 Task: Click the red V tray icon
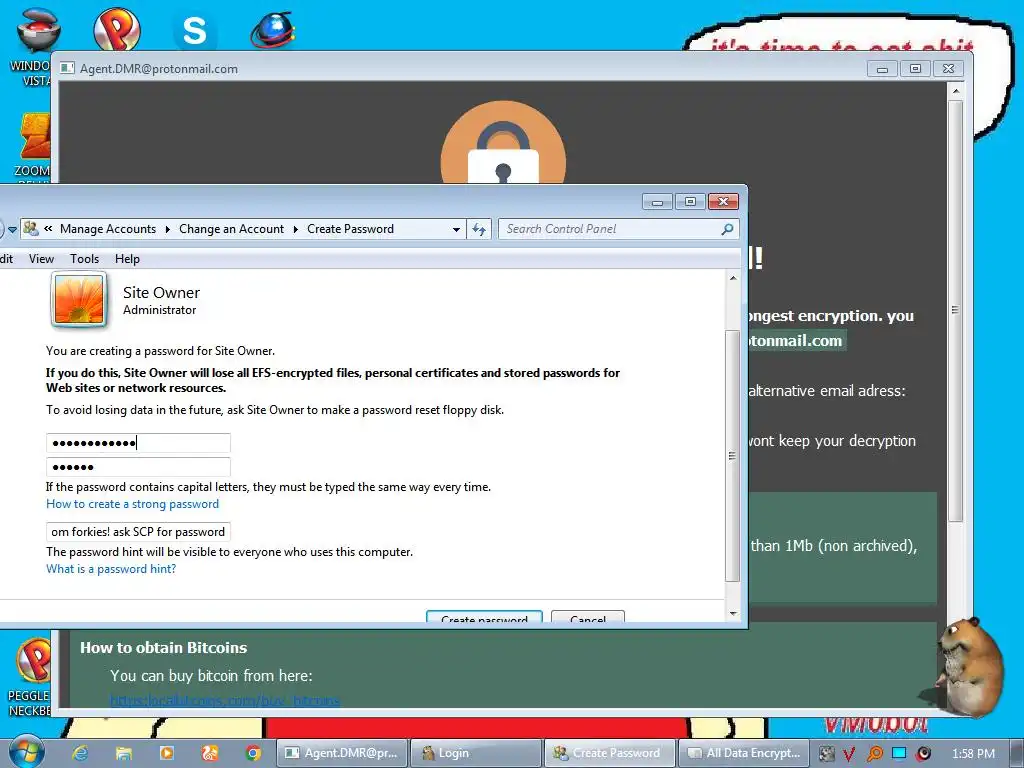849,754
